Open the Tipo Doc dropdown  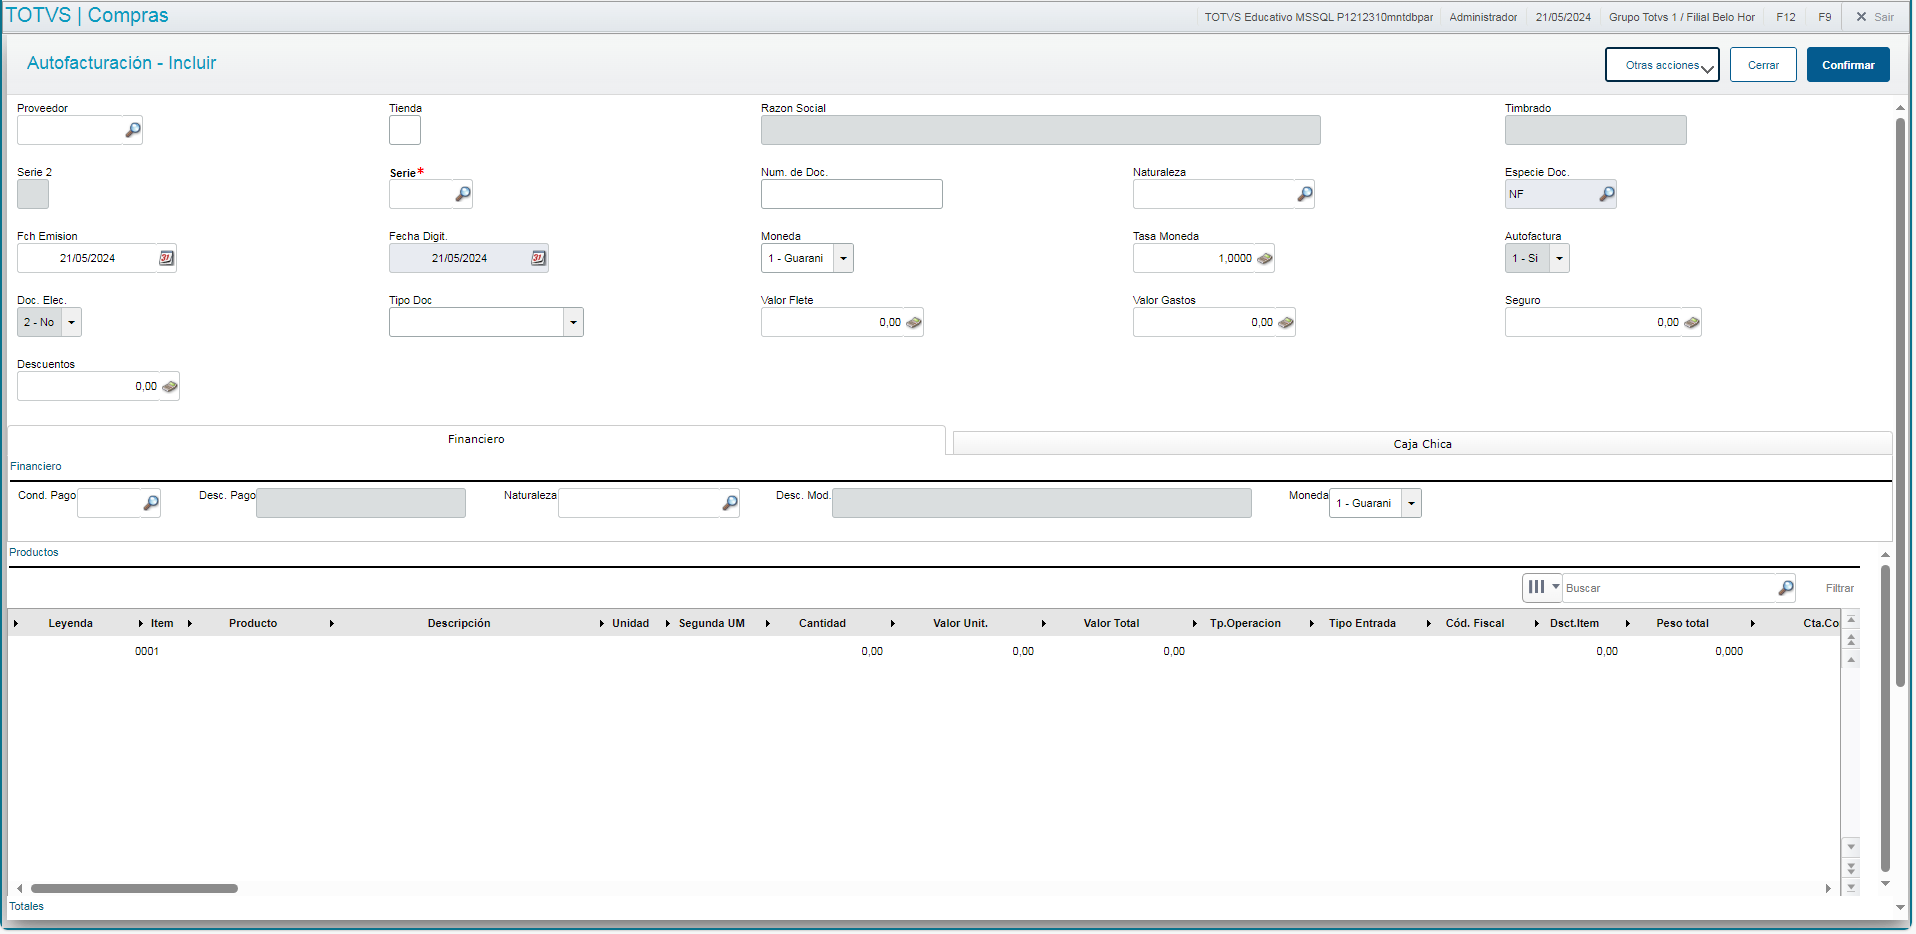(574, 322)
